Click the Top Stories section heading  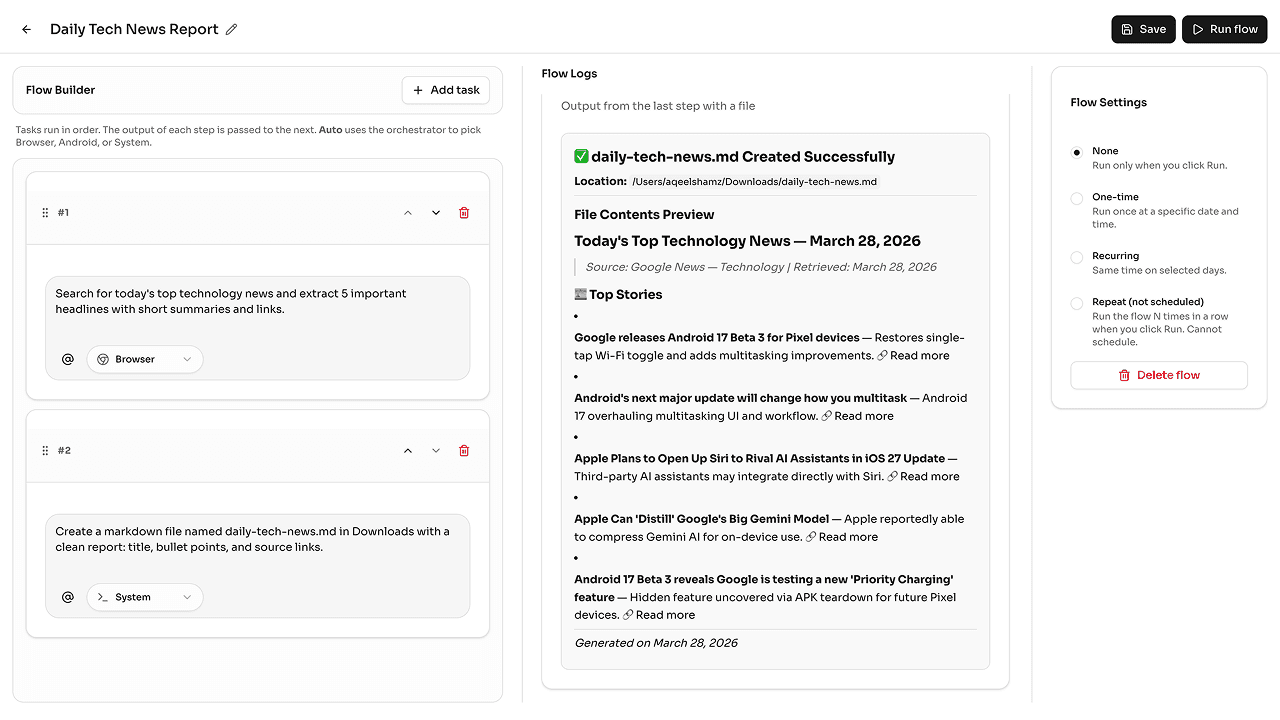point(618,295)
